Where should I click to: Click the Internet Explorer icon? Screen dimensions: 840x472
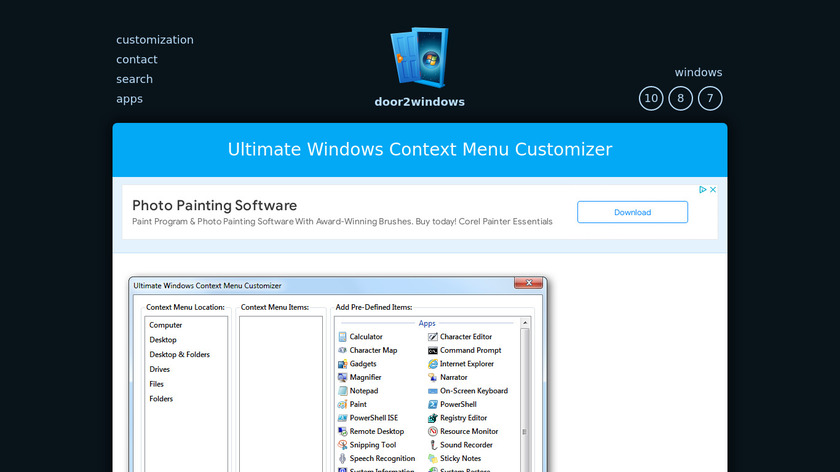[432, 364]
